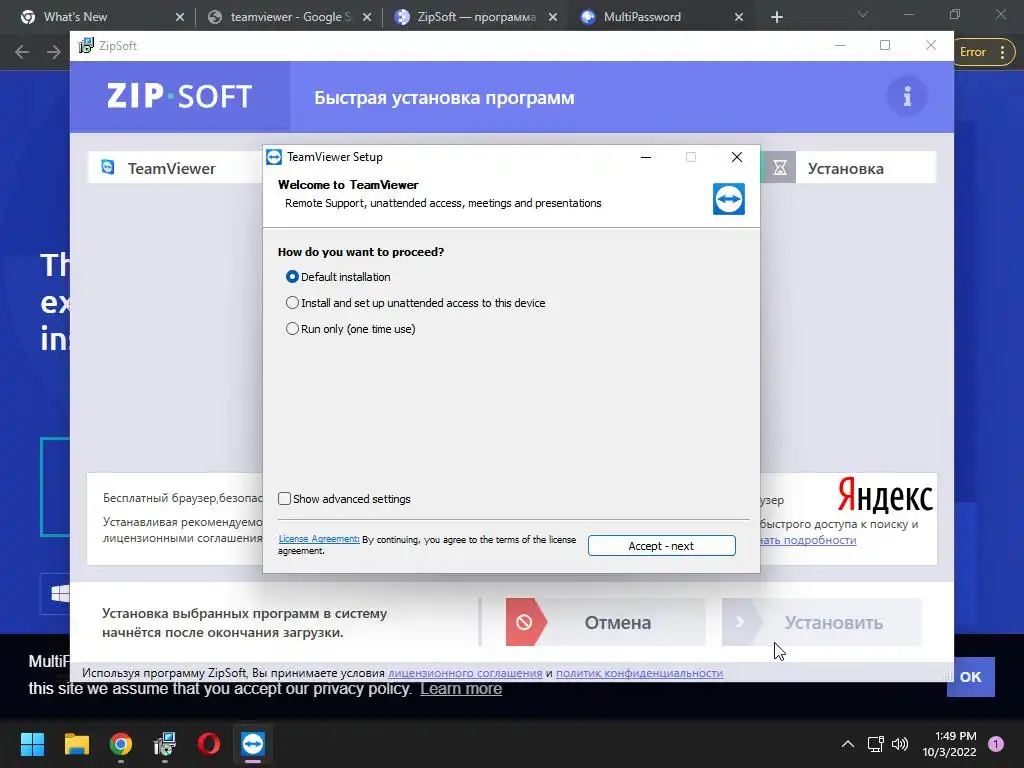Open the ZipSoft info icon
1024x768 pixels.
[906, 97]
